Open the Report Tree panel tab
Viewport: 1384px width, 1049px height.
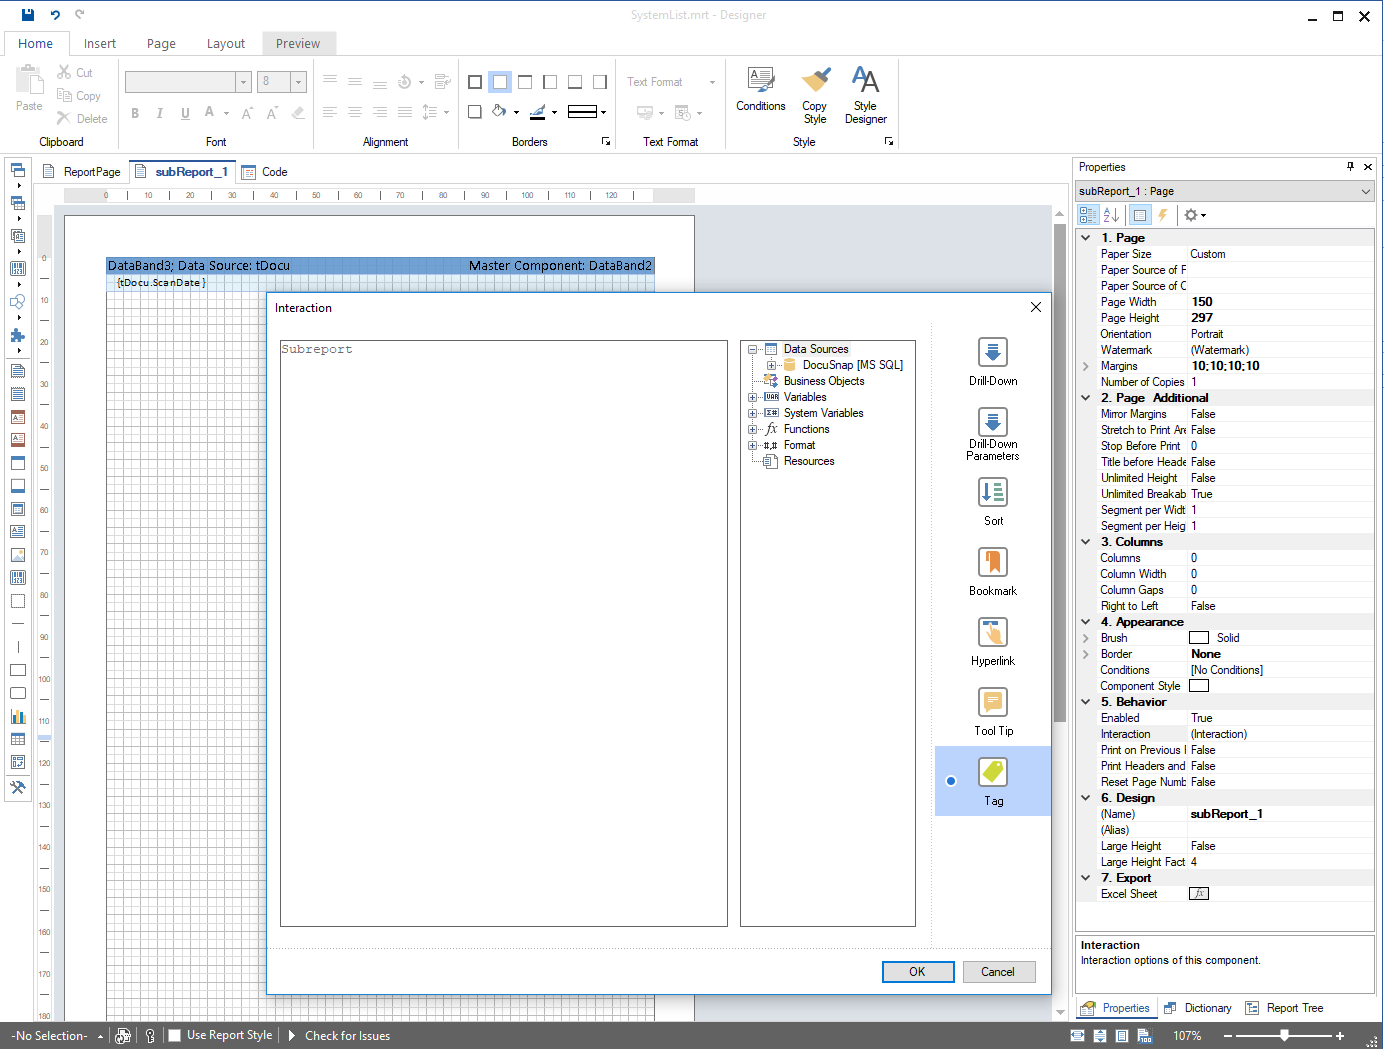point(1285,1008)
